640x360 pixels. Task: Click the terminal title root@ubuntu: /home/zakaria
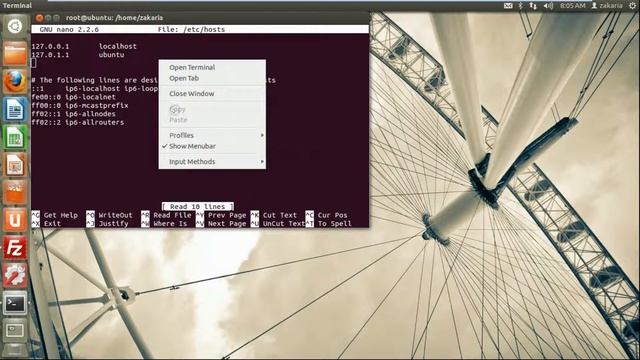pyautogui.click(x=114, y=18)
